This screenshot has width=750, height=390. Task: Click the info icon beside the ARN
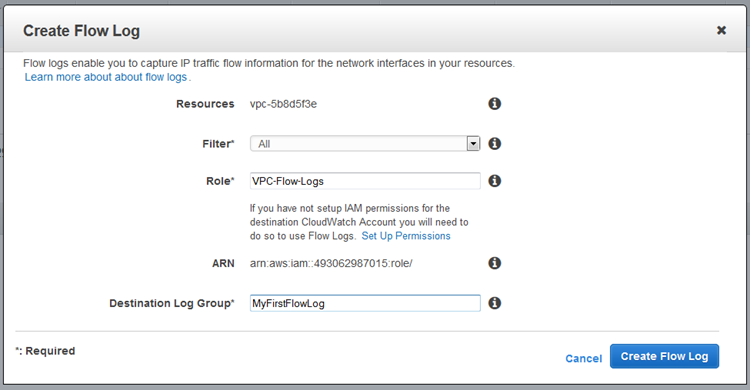point(495,263)
